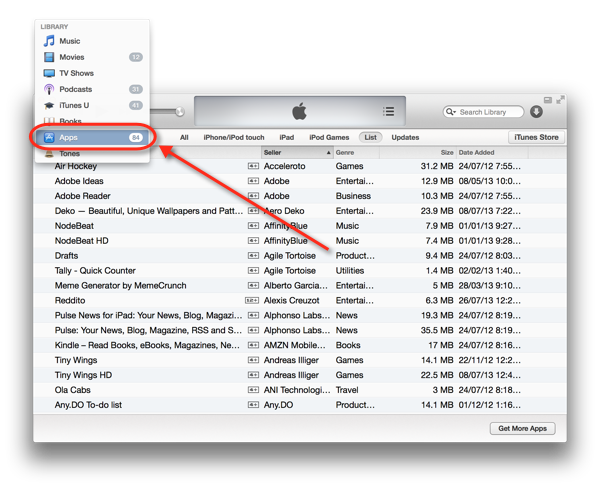
Task: Switch to the iPad tab
Action: click(x=286, y=137)
